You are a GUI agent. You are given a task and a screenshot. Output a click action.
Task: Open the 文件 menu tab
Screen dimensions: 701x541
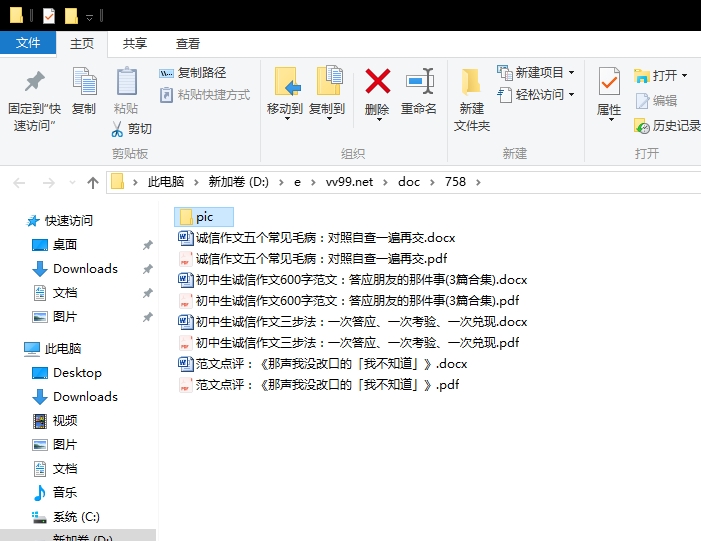[x=28, y=43]
